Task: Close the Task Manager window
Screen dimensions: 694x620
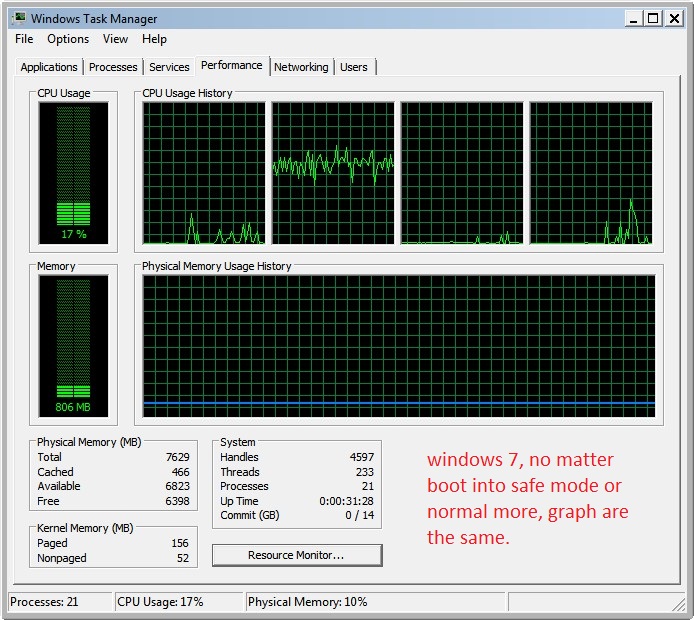Action: [674, 19]
